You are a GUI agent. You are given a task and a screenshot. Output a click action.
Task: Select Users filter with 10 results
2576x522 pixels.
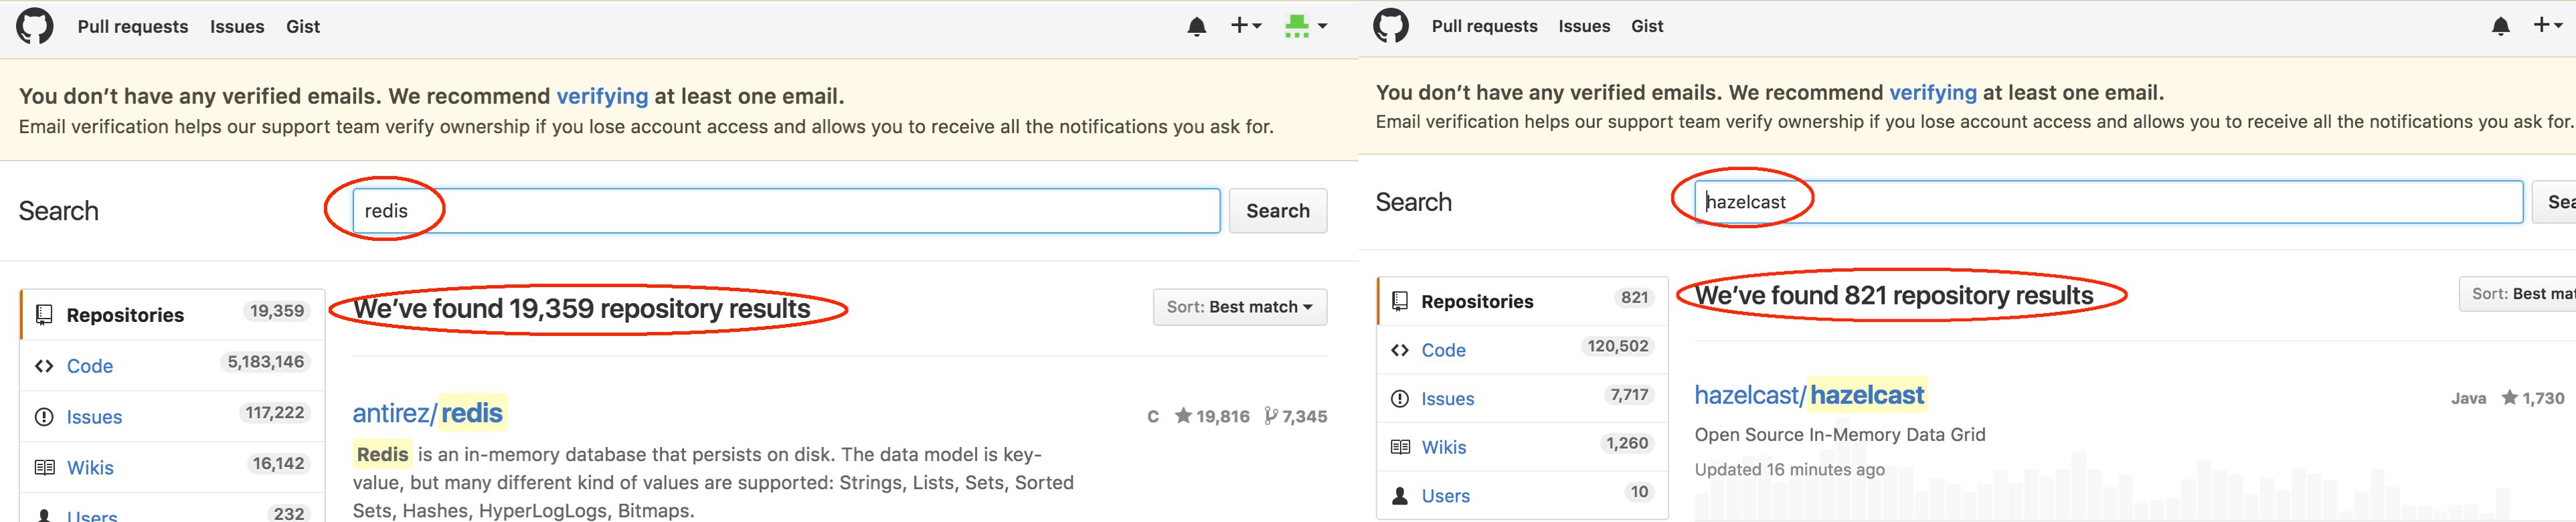coord(1522,495)
